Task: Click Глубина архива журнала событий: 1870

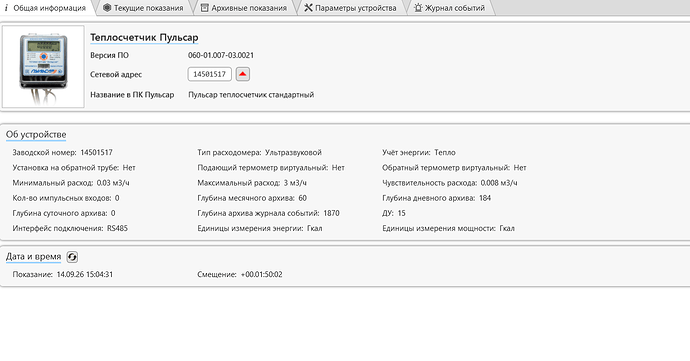Action: [x=268, y=213]
